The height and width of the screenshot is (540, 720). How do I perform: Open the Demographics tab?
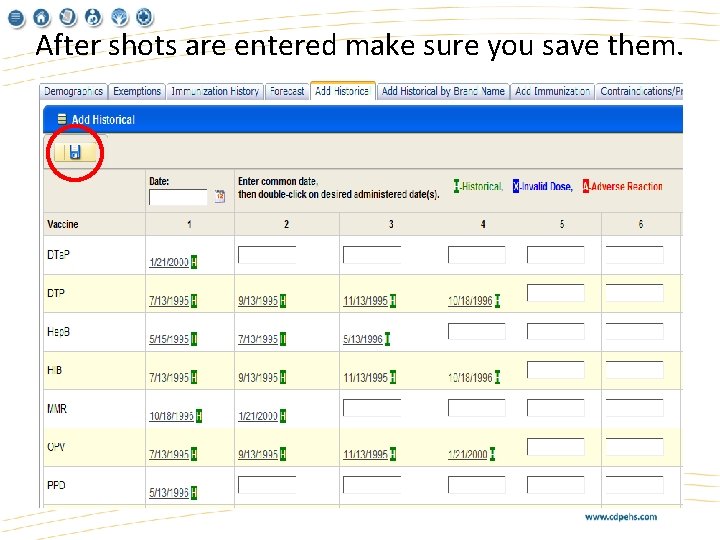73,91
